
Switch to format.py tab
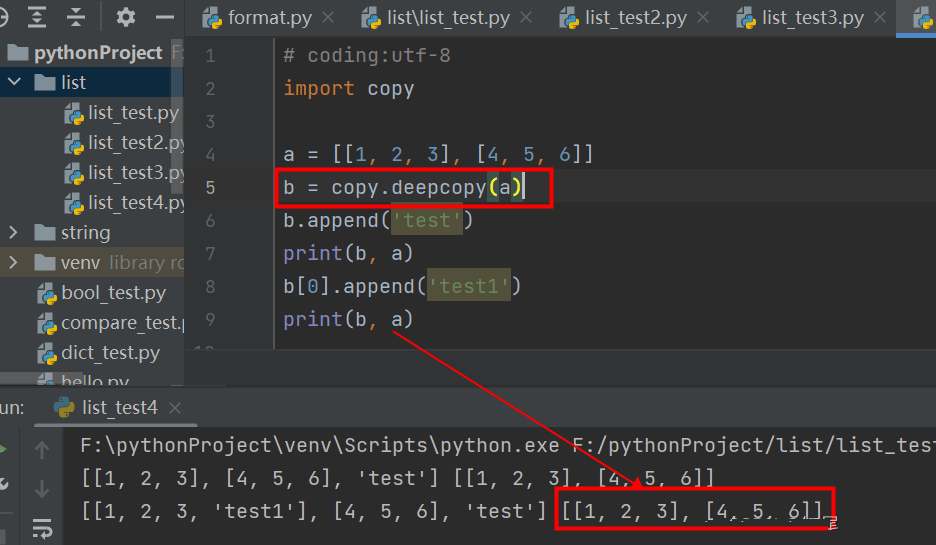270,18
